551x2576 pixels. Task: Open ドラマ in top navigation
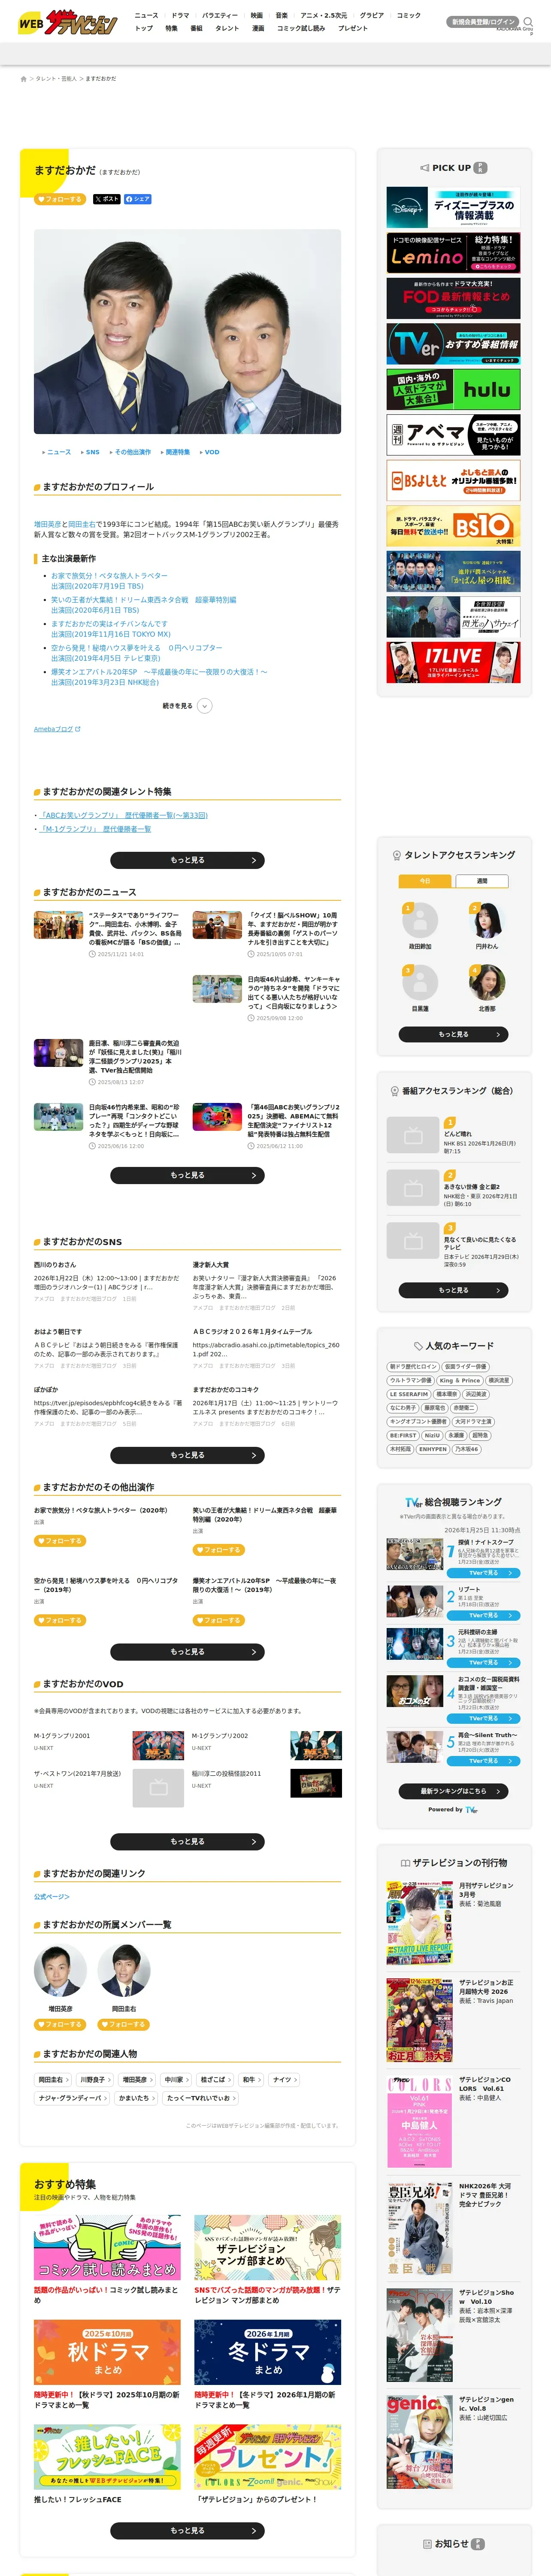180,15
